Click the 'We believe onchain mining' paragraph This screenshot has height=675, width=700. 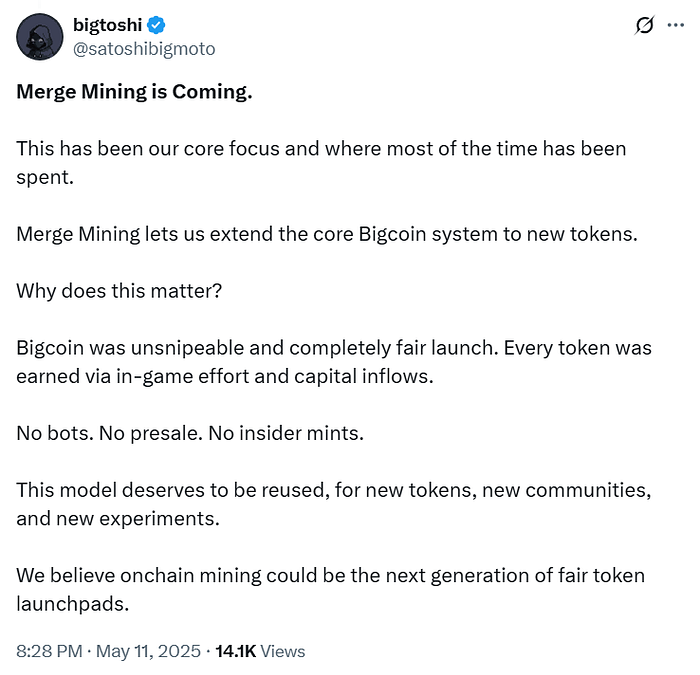click(x=331, y=590)
